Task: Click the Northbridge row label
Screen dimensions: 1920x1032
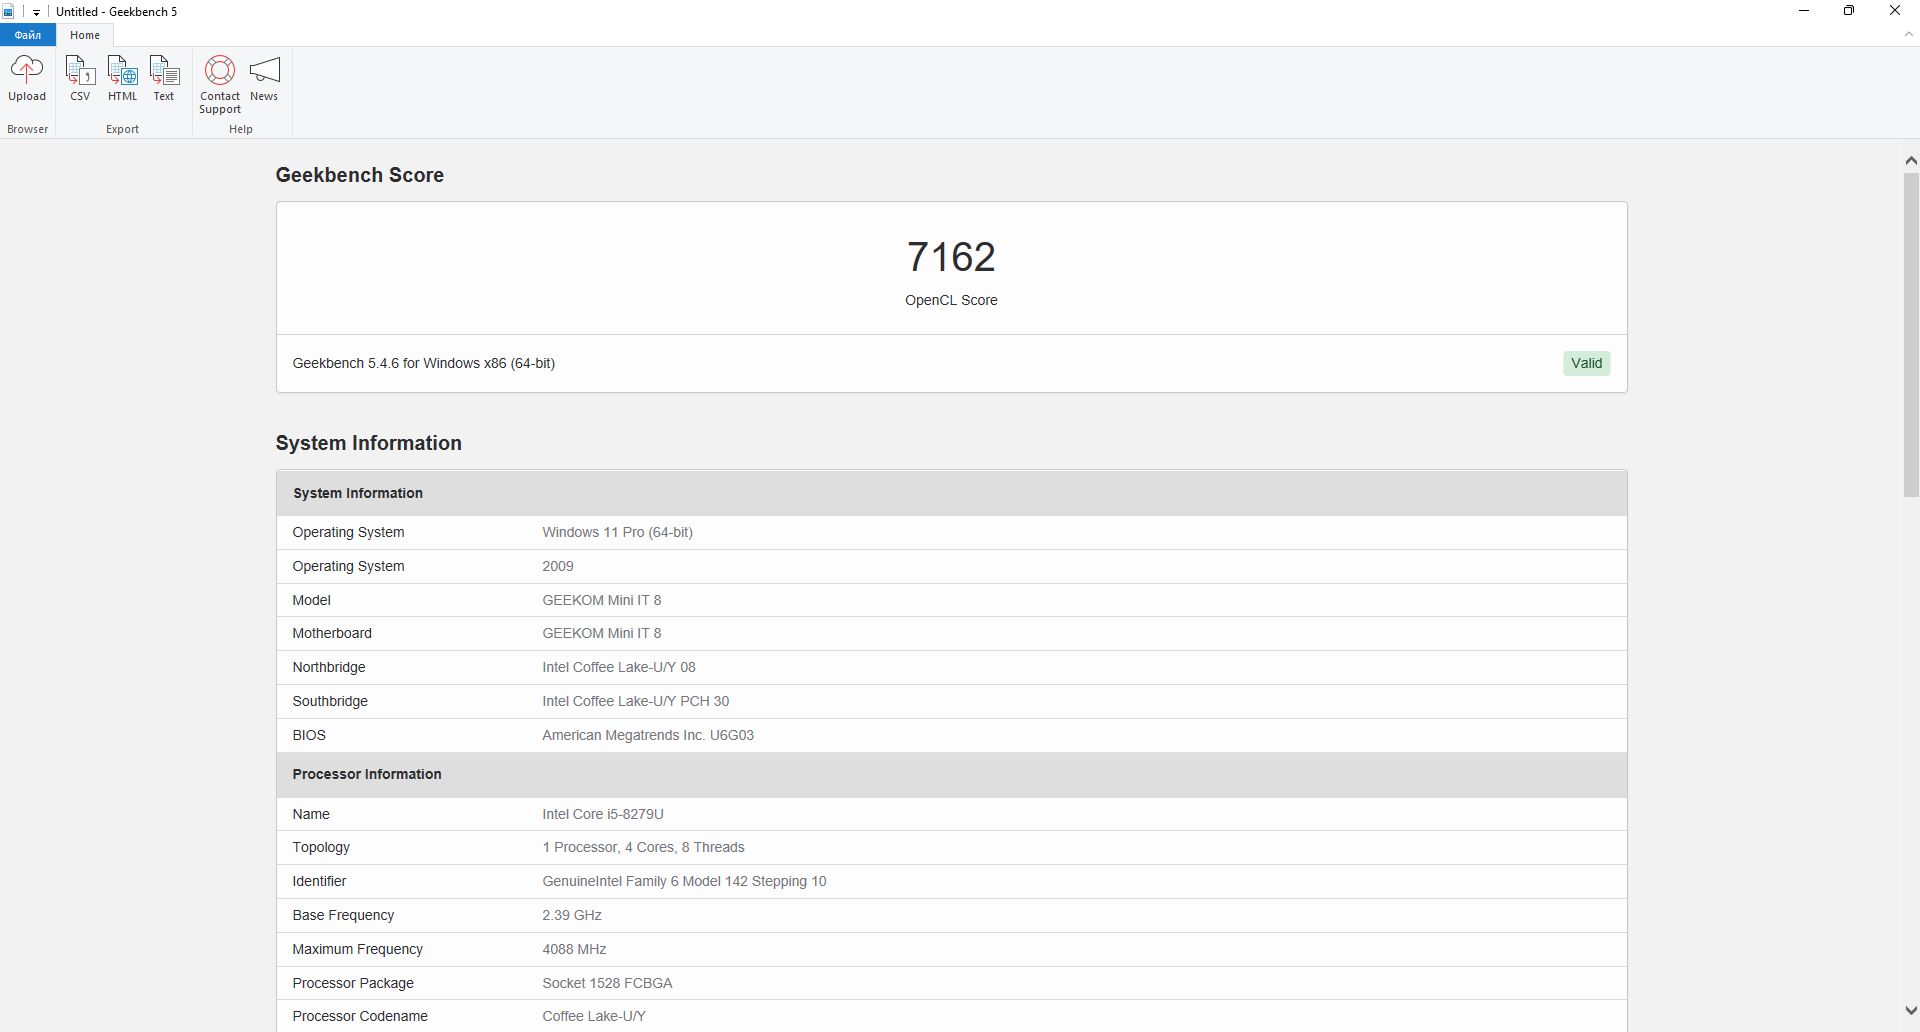Action: click(329, 667)
